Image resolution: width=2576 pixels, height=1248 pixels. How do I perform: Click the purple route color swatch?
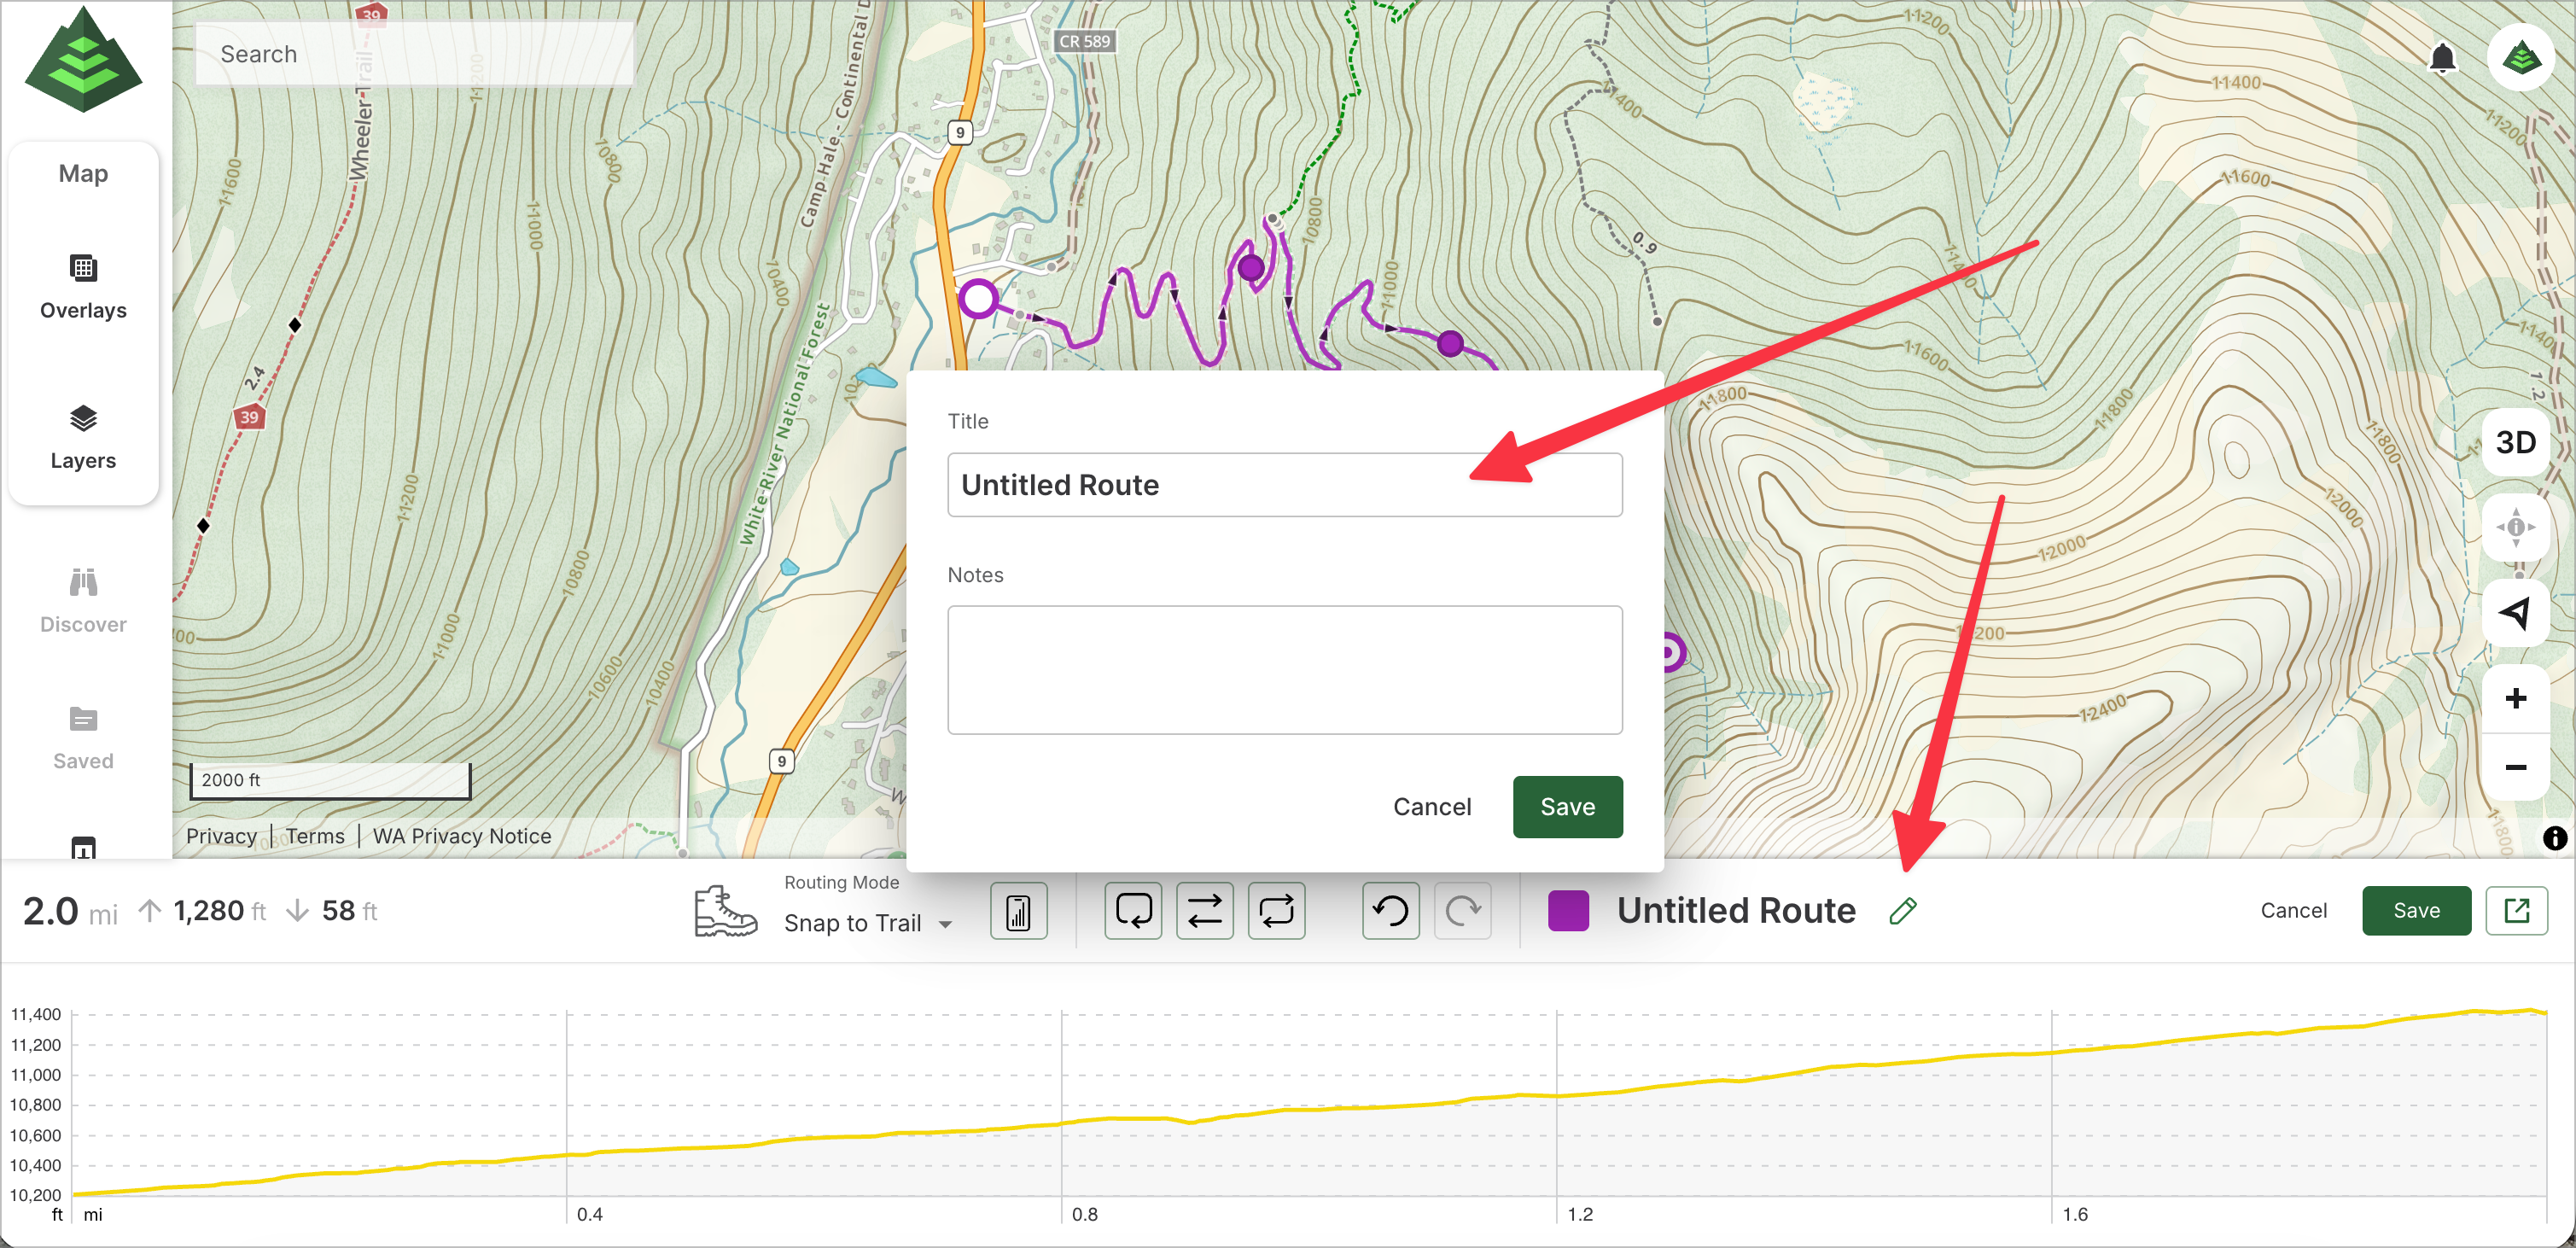click(1567, 910)
